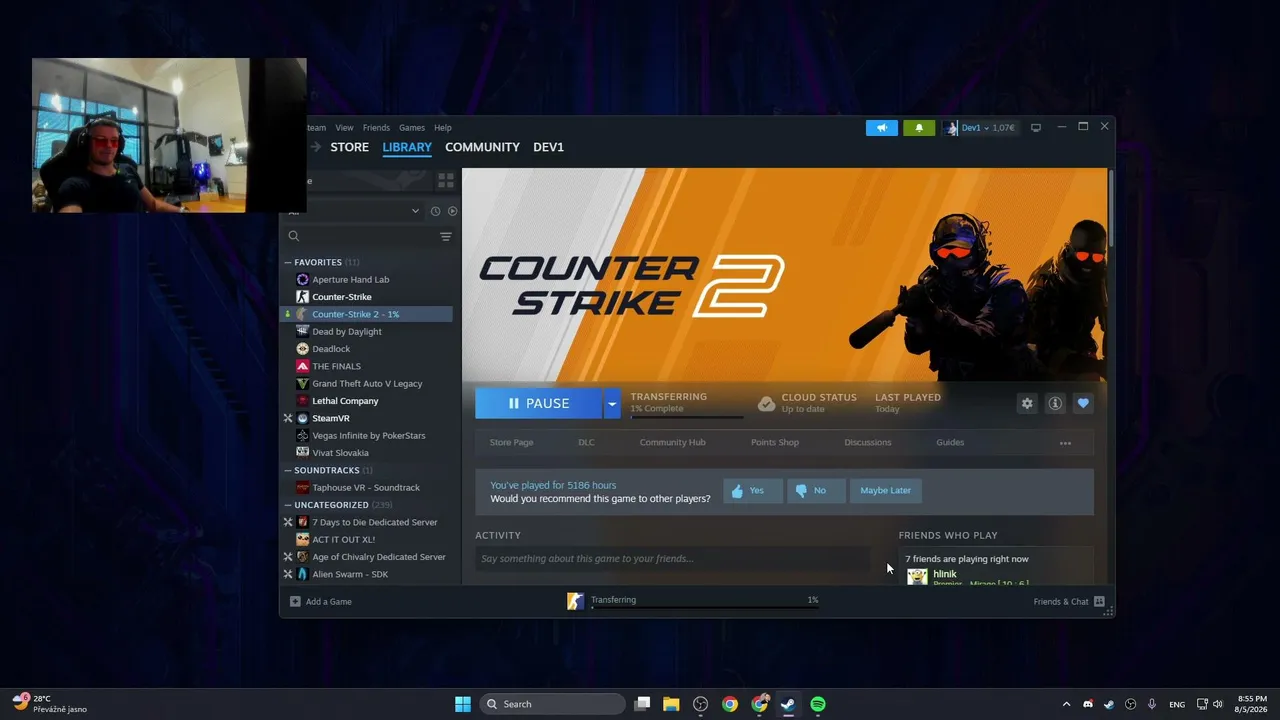Toggle the favorite heart for Counter-Strike 2
Screen dimensions: 1280x720
pos(1083,403)
